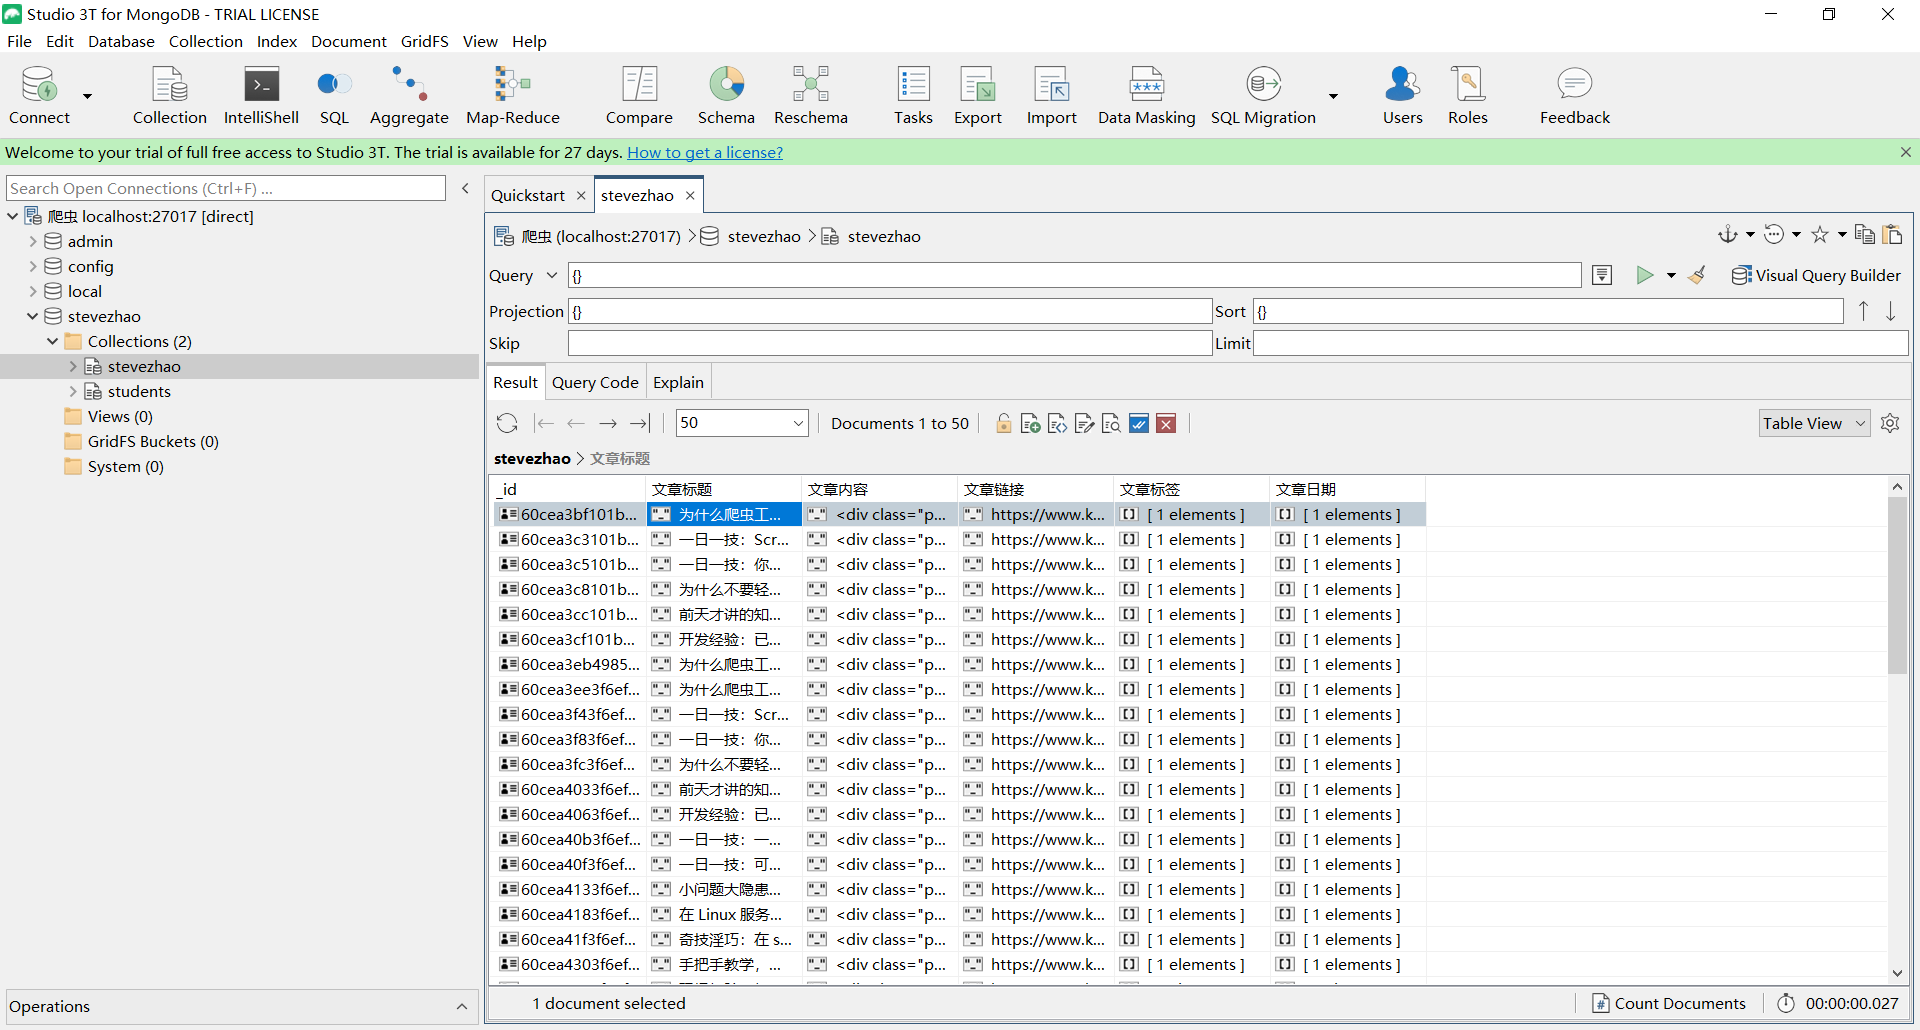Image resolution: width=1920 pixels, height=1030 pixels.
Task: Clear the query with the broom icon
Action: [x=1697, y=275]
